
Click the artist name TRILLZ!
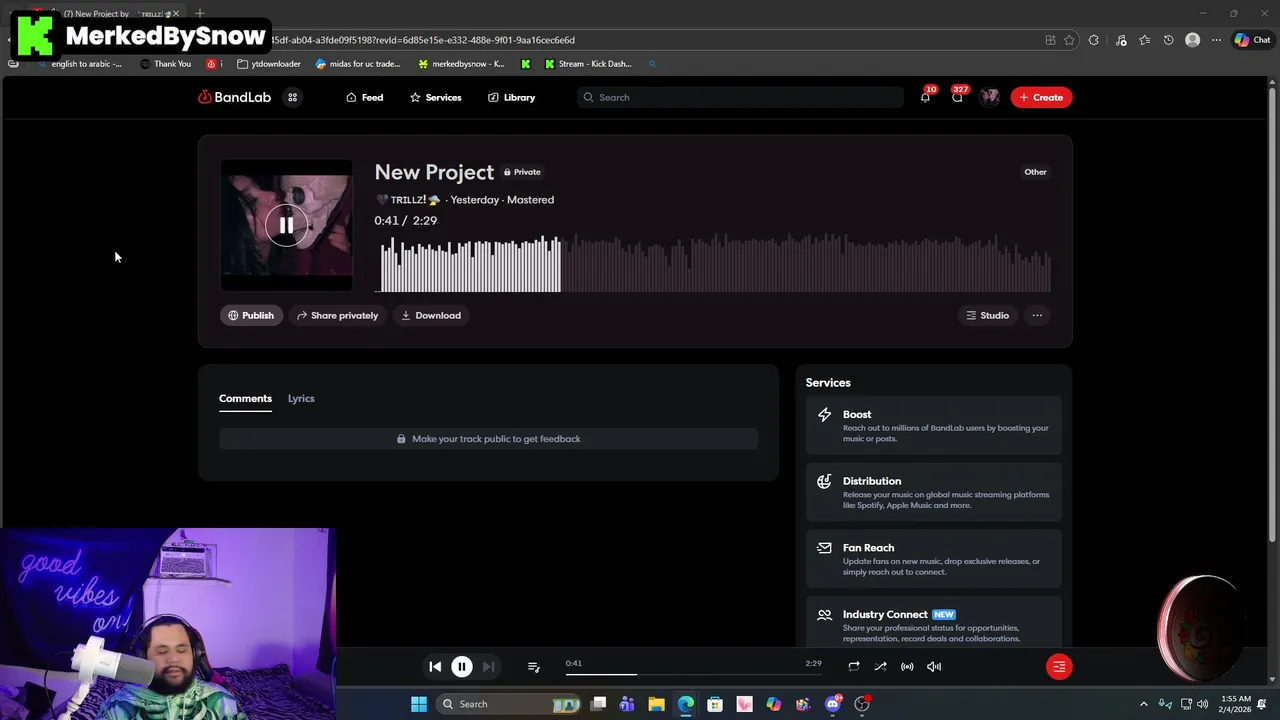coord(408,200)
